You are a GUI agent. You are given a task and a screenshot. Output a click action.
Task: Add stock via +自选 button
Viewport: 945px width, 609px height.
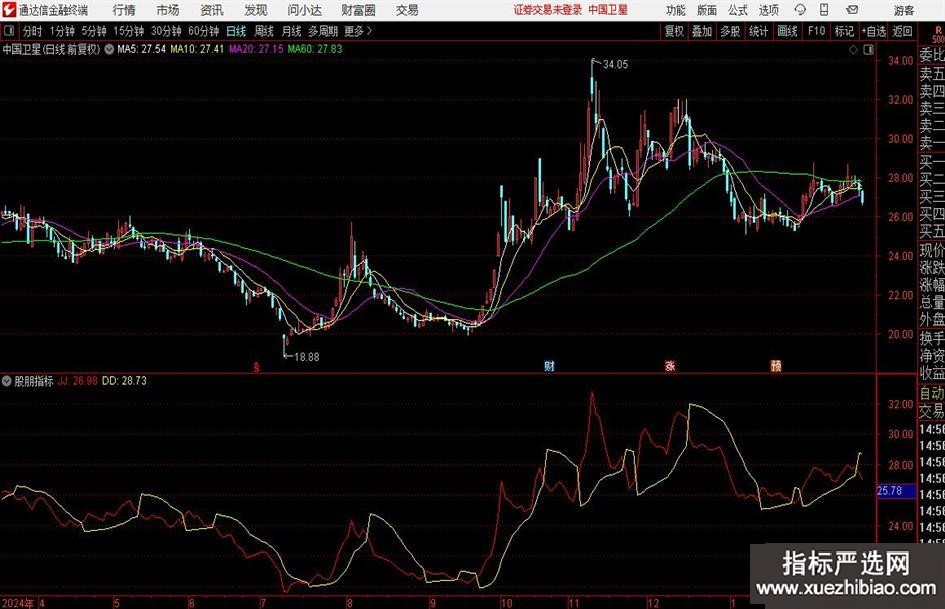[873, 31]
